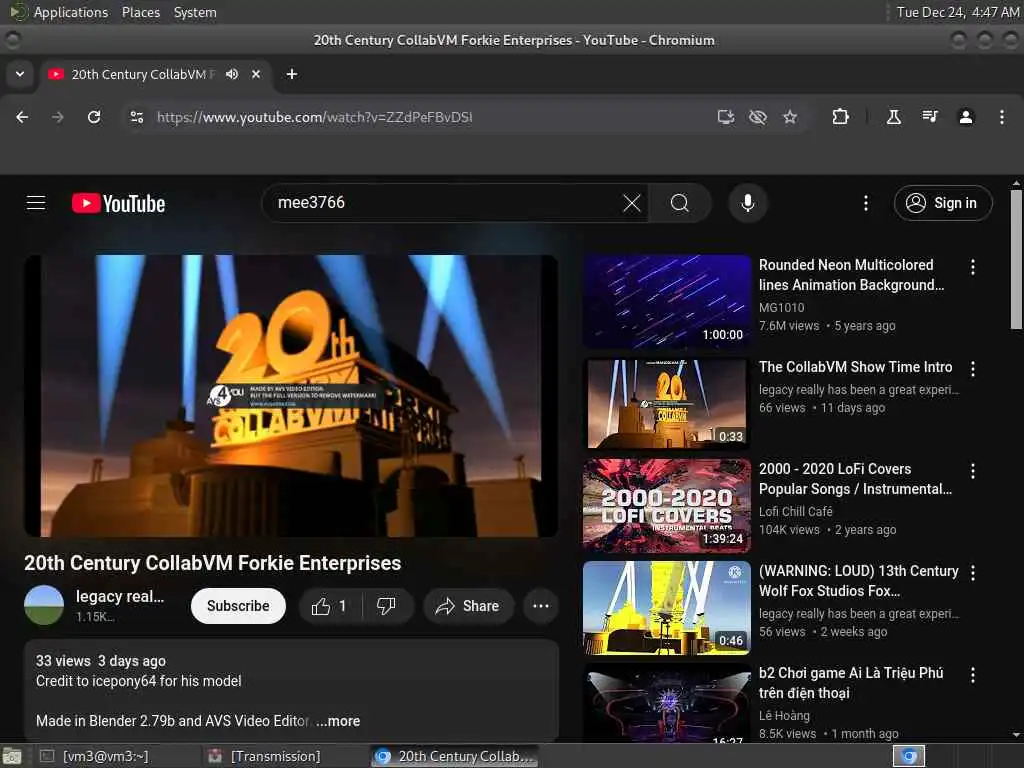View site information icon in address bar
The width and height of the screenshot is (1024, 768).
137,117
